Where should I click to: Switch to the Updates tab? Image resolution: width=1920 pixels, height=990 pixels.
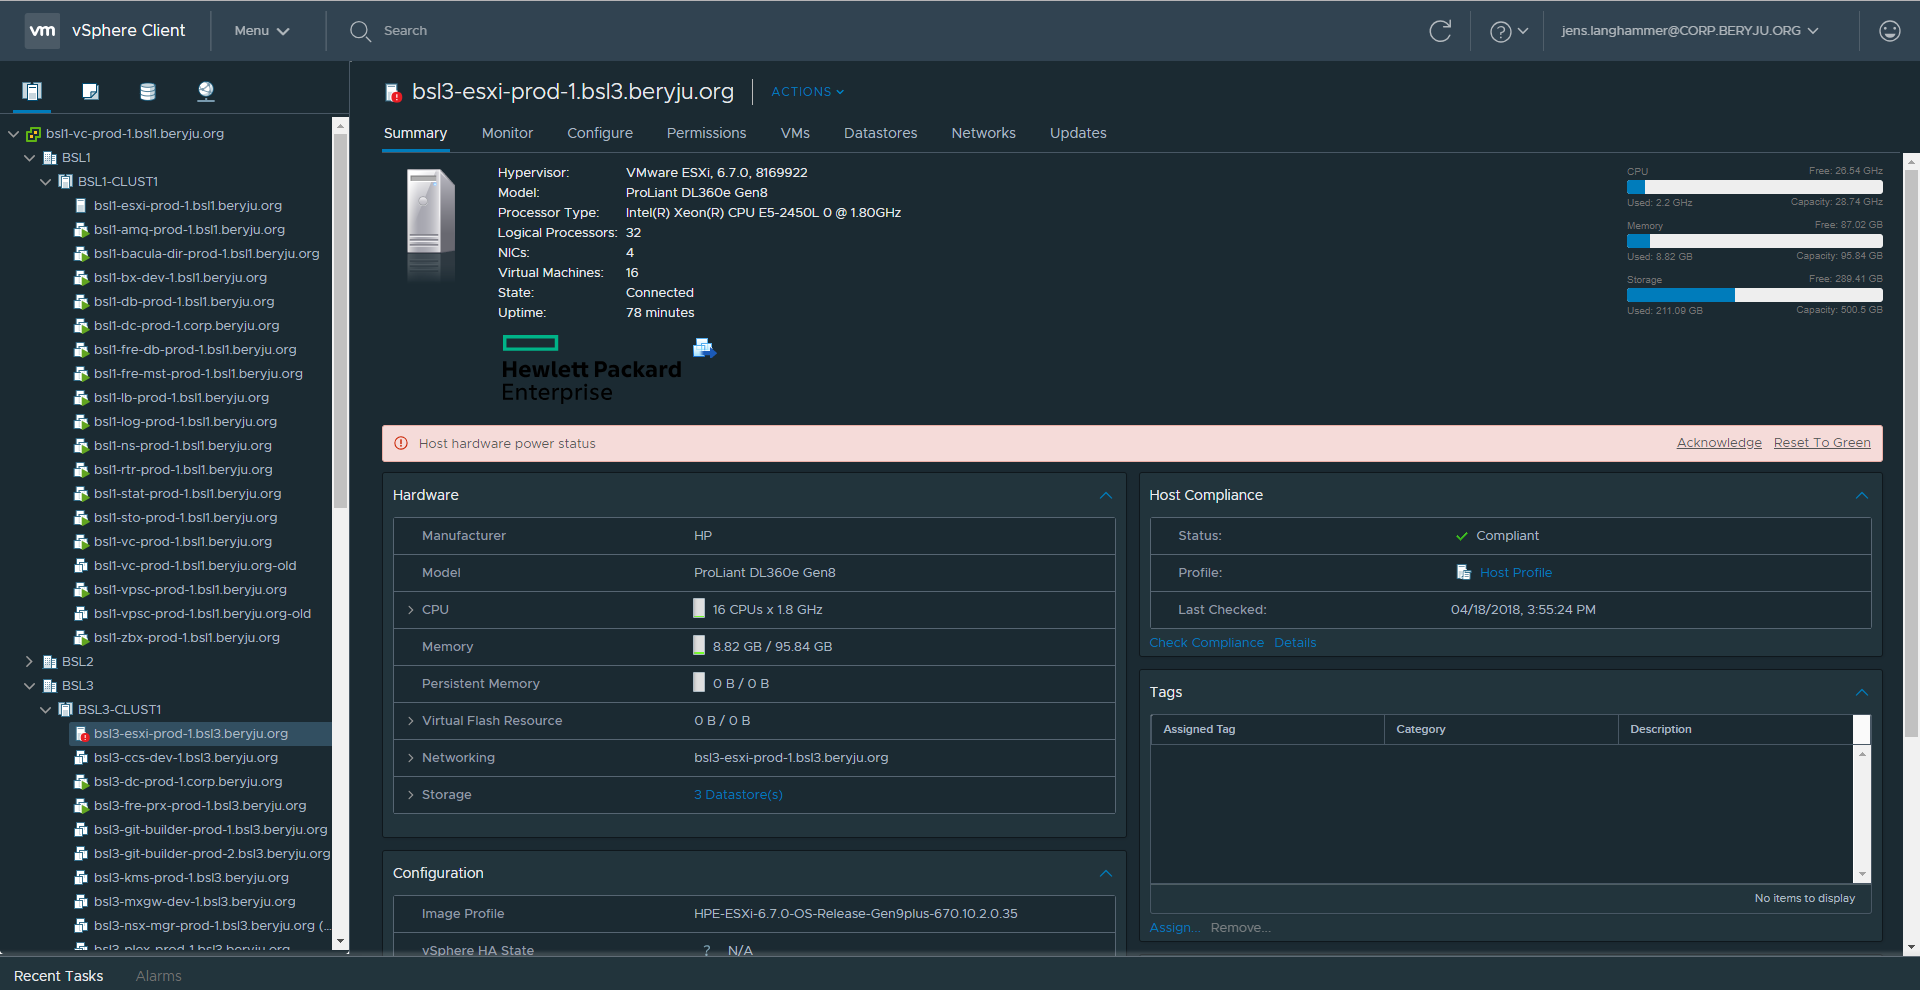coord(1078,133)
